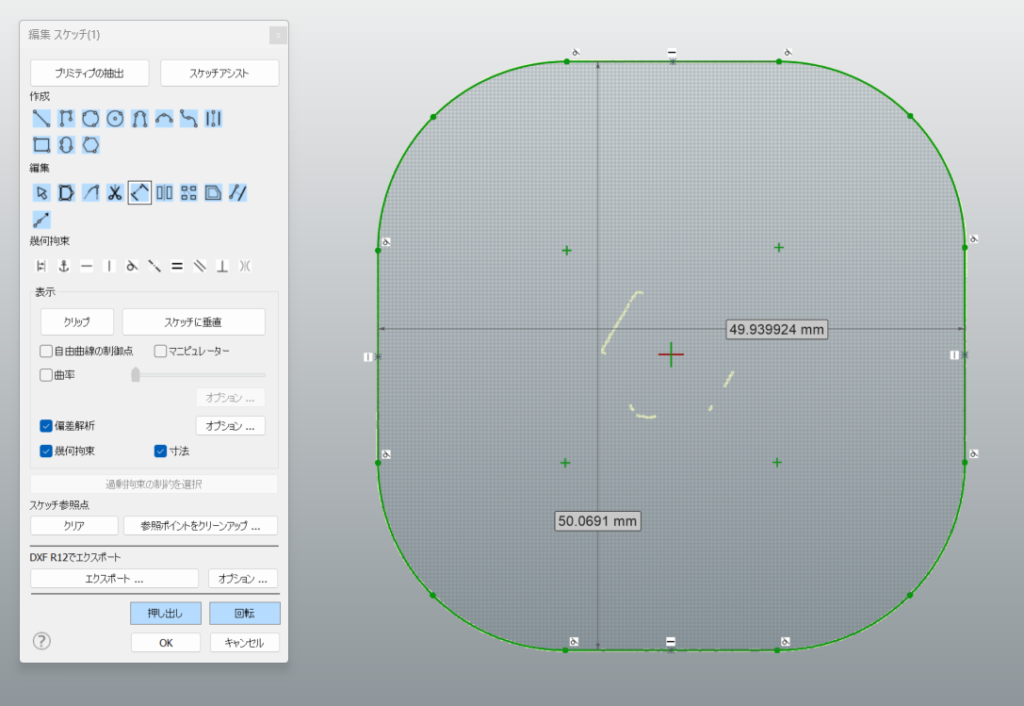Click the 49.939924 mm dimension label

(777, 329)
